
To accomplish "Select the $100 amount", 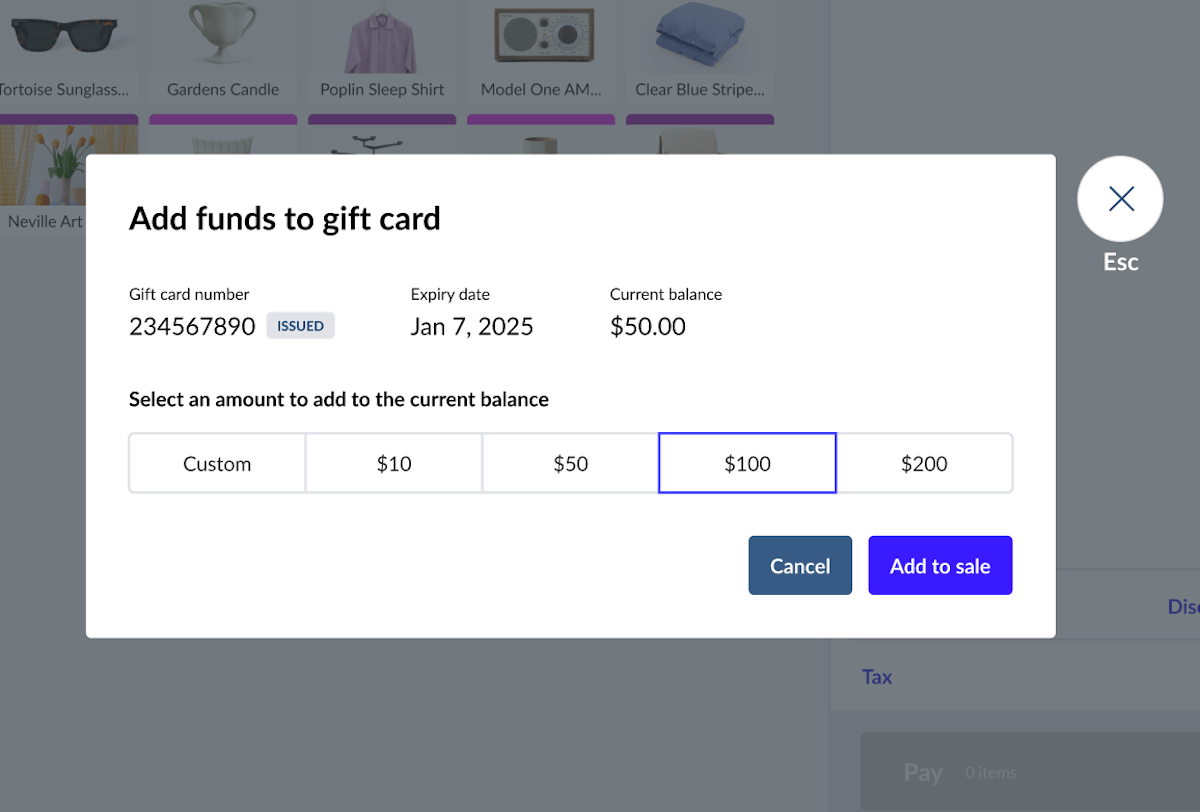I will [747, 464].
